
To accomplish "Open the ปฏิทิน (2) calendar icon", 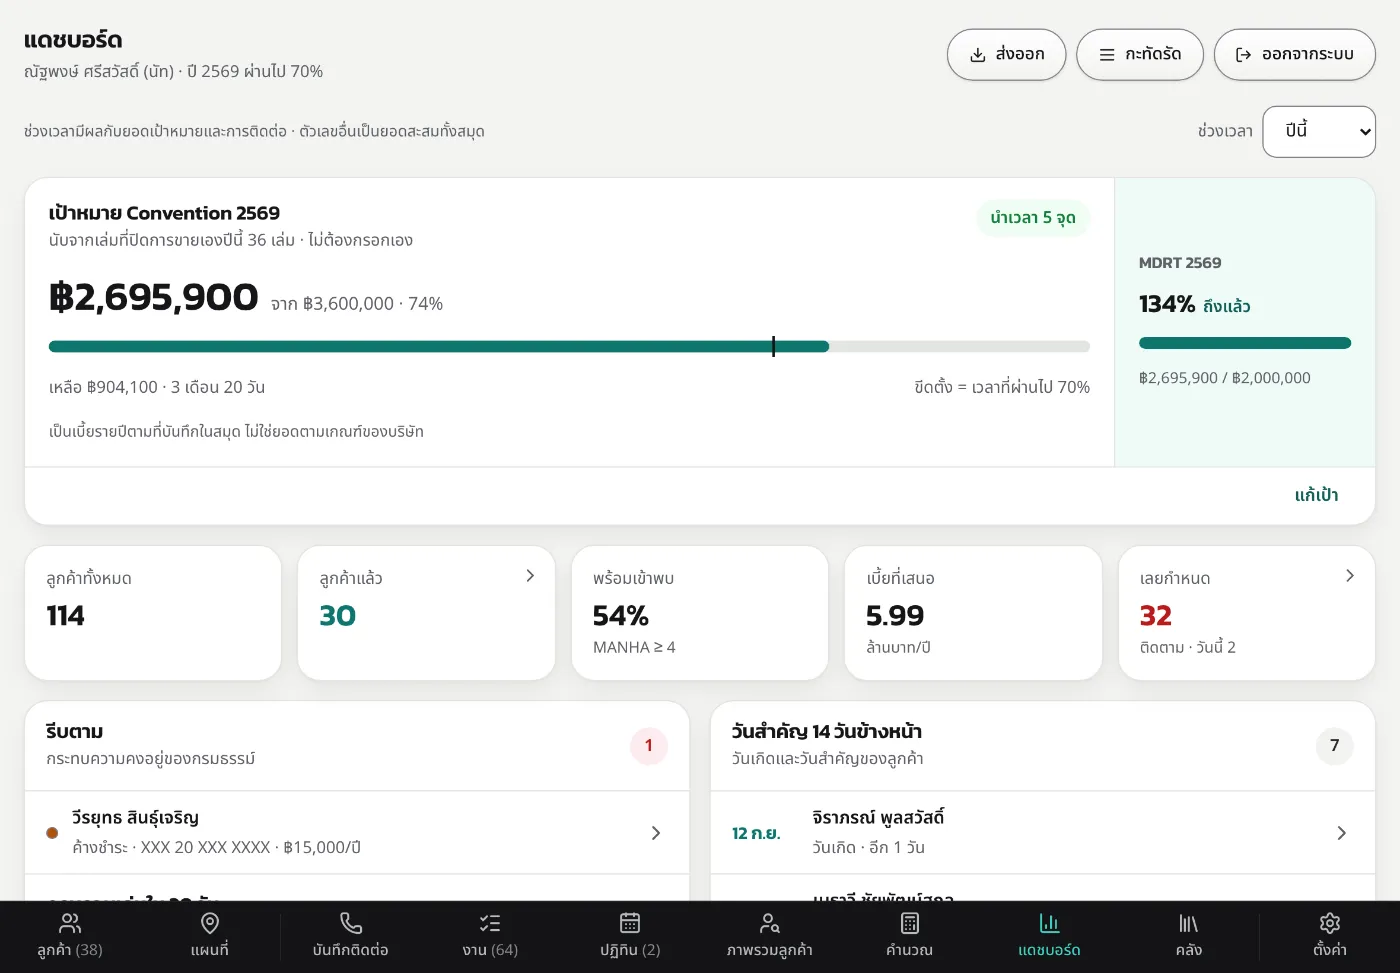I will tap(630, 923).
